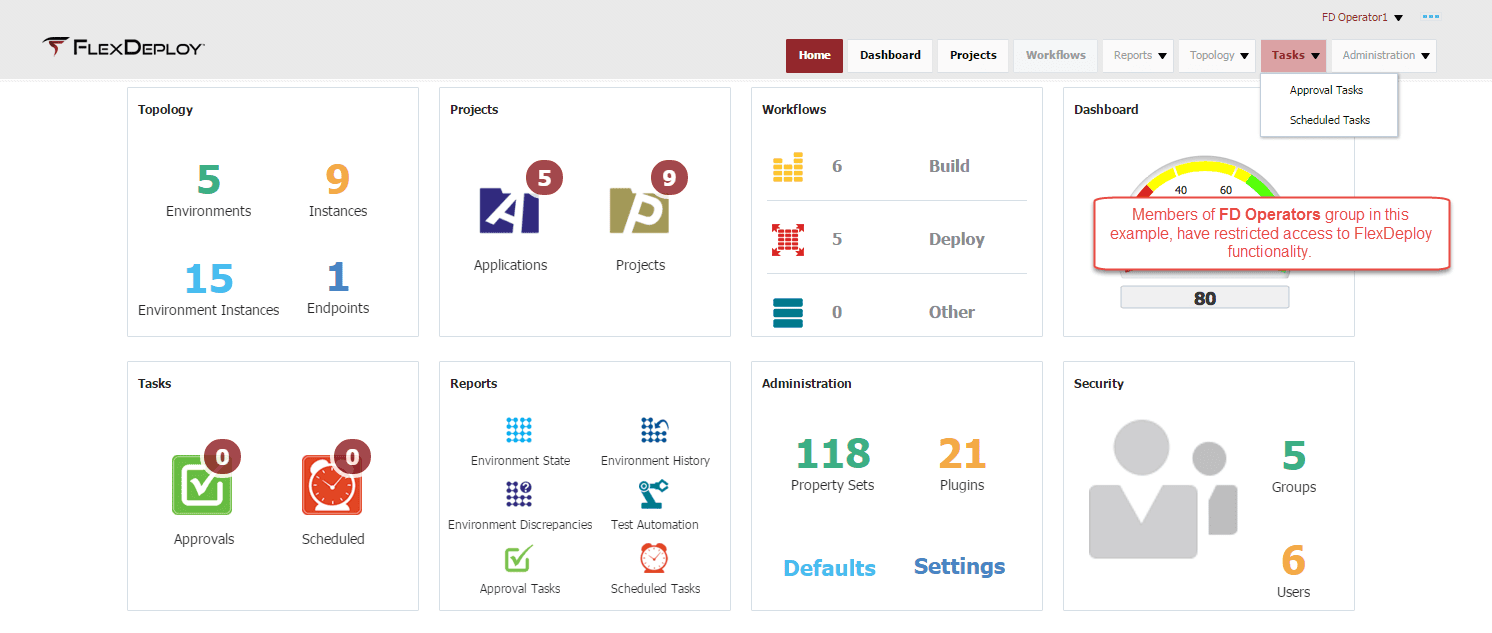Select the Deploy workflows red icon
1492x633 pixels.
pyautogui.click(x=788, y=240)
